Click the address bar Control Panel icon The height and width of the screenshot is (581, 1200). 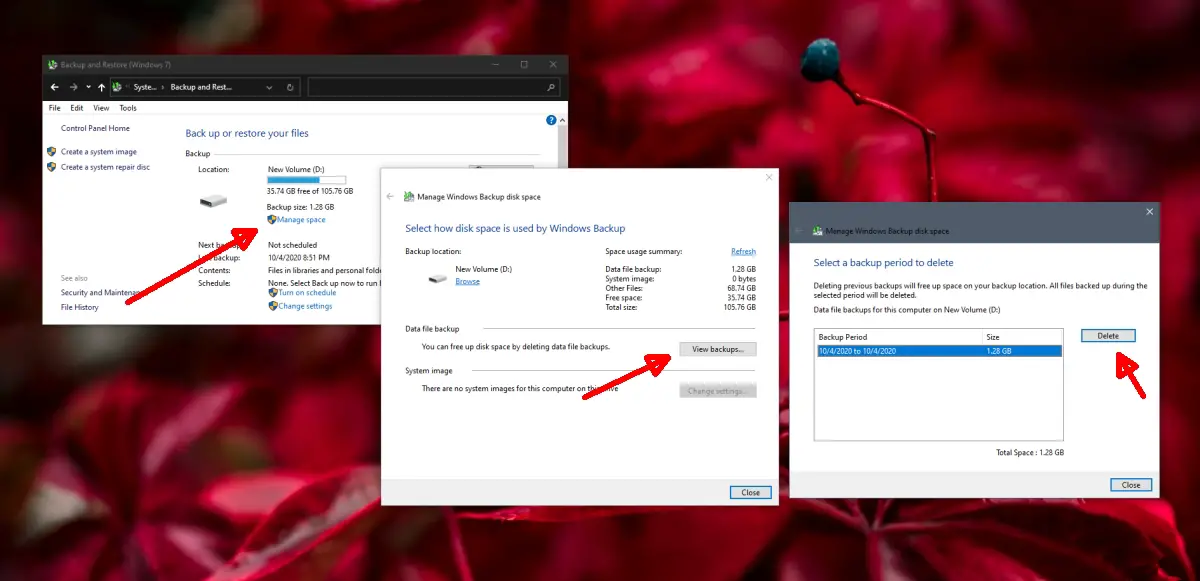coord(118,87)
